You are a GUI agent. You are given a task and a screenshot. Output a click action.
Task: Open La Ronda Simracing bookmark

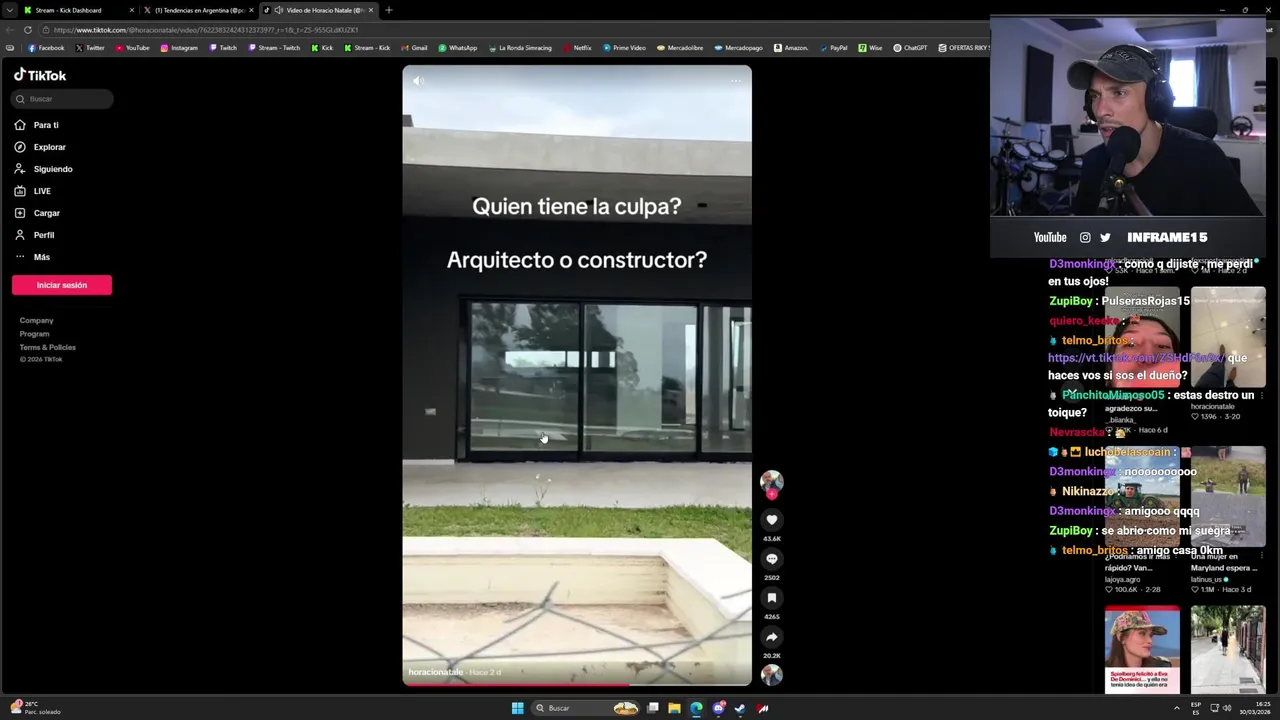520,48
